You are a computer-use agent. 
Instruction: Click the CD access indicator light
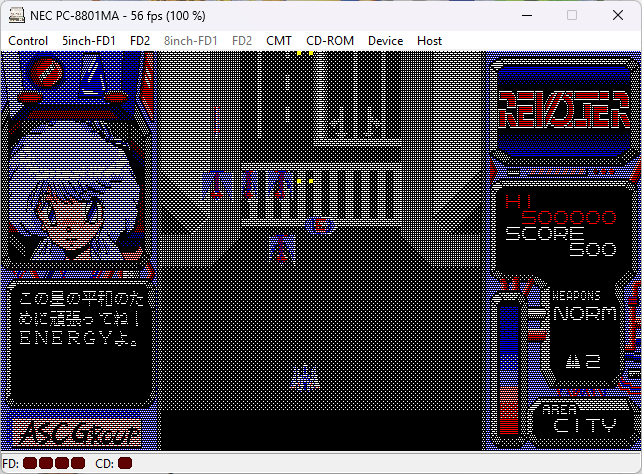pos(125,463)
